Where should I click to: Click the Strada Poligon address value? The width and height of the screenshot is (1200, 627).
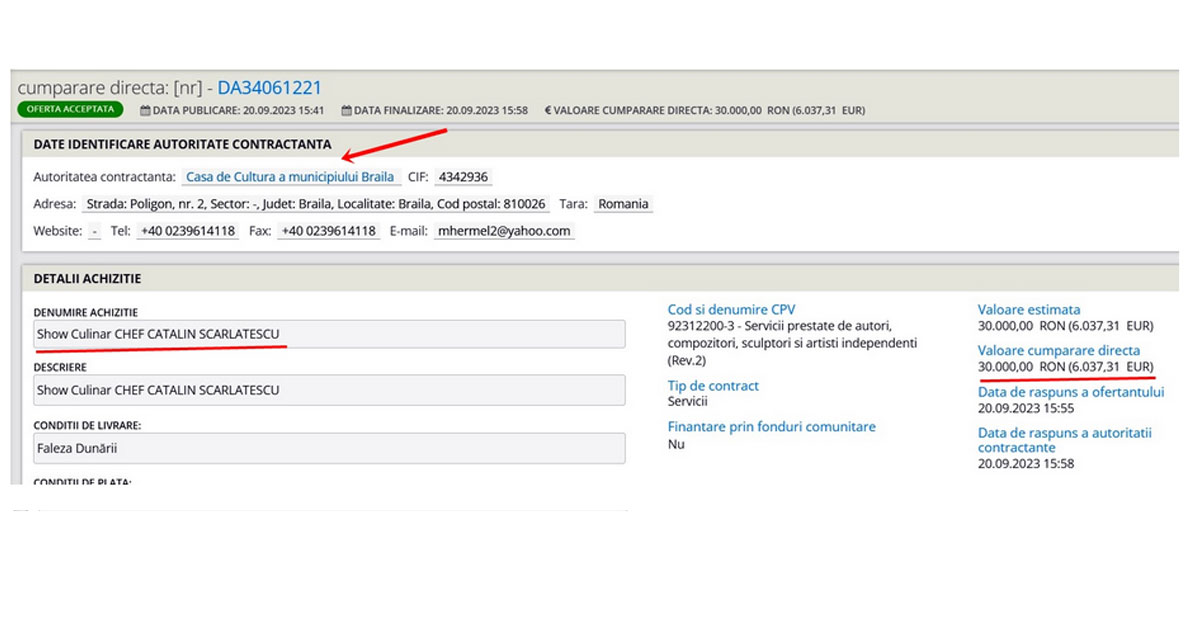[316, 204]
